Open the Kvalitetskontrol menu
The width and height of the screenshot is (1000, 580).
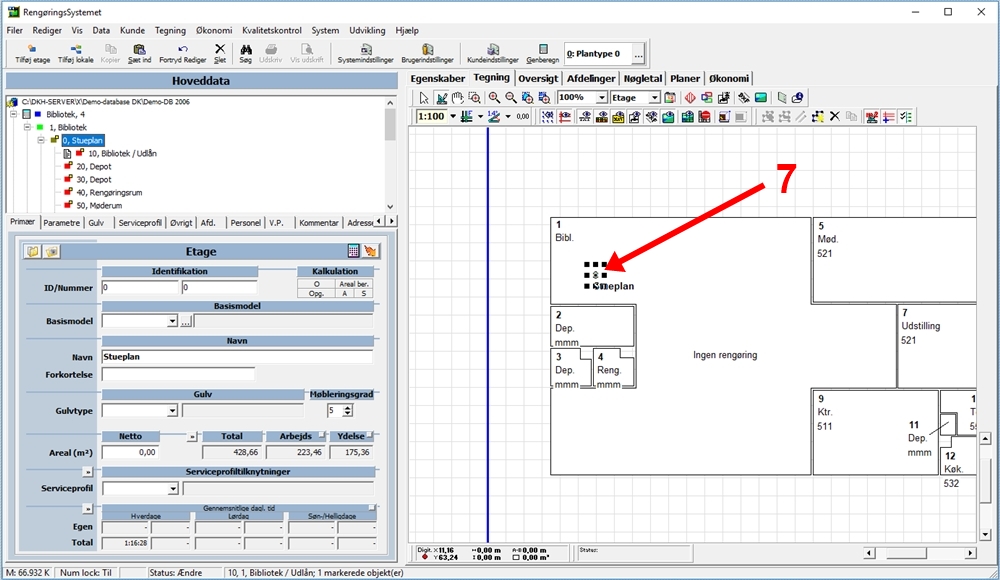pyautogui.click(x=272, y=30)
